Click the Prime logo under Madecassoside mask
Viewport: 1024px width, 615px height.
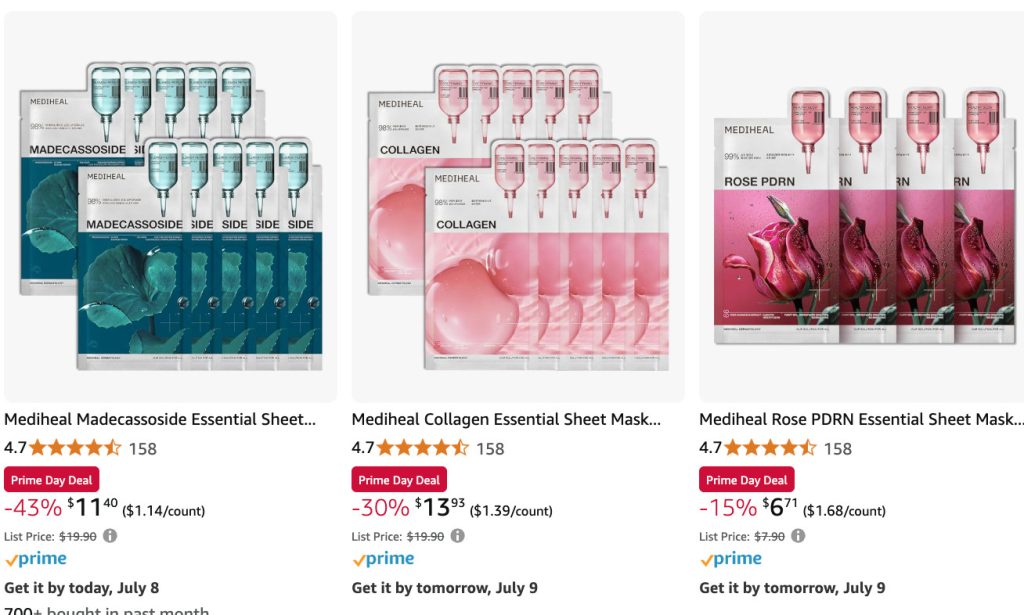36,559
